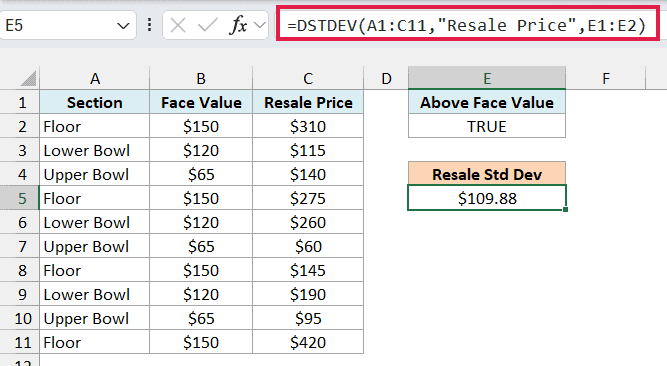Click the 'Section' header cell
This screenshot has width=667, height=366.
point(95,102)
